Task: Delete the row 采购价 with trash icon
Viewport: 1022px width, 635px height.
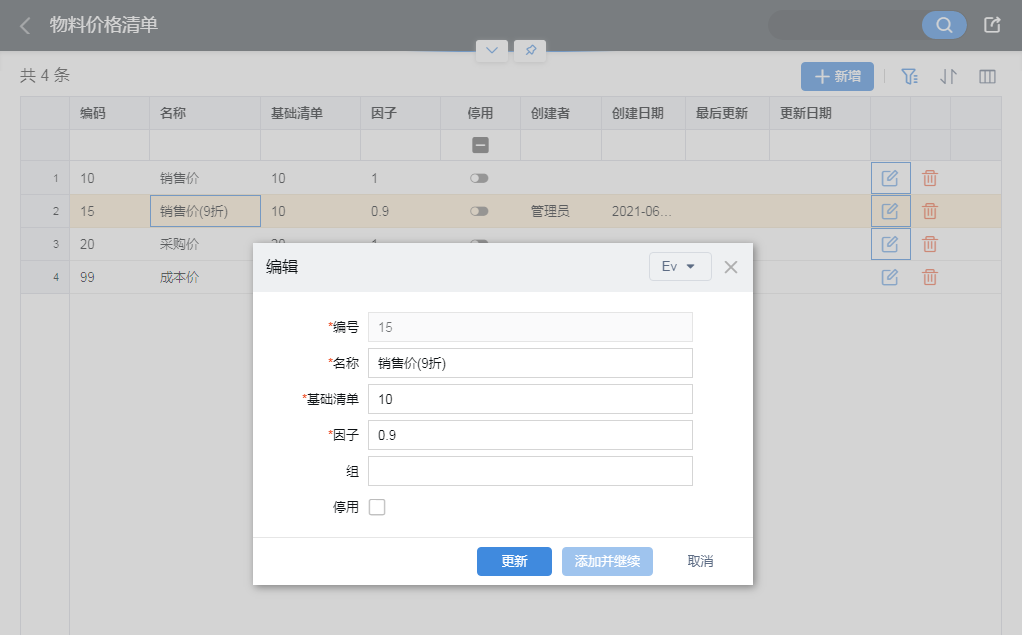Action: coord(930,244)
